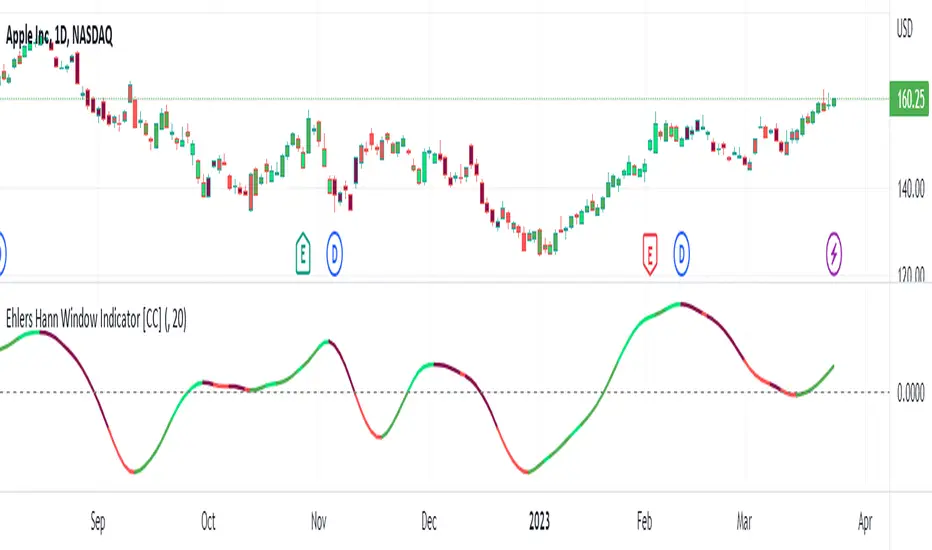Click the green earnings marker near November
The image size is (932, 550).
coord(303,254)
